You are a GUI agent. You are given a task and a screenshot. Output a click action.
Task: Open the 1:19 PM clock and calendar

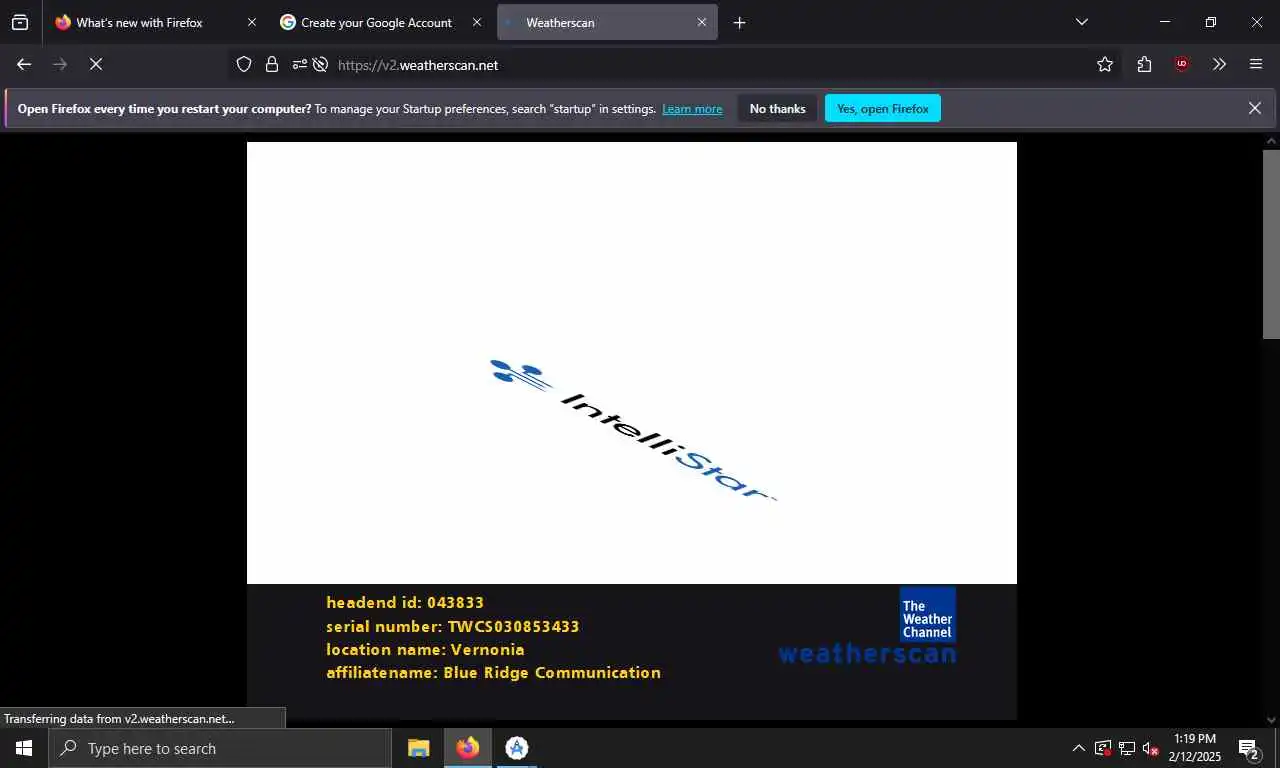click(1194, 748)
